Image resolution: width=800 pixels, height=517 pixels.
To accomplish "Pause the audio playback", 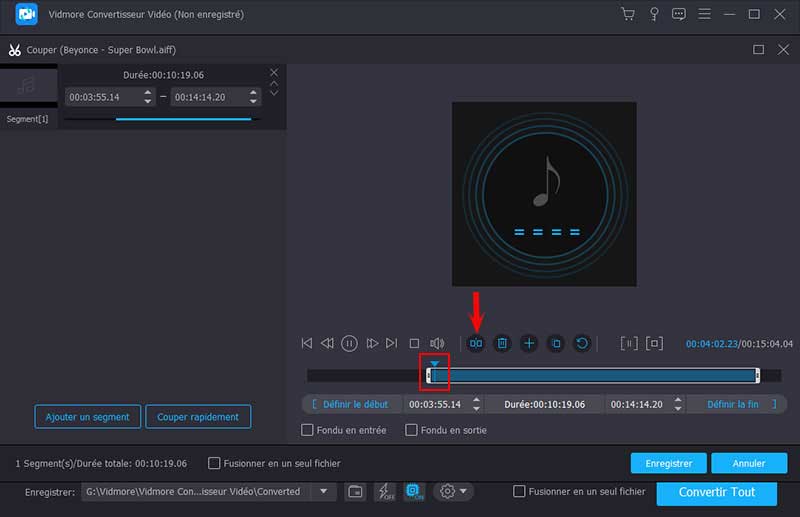I will click(349, 343).
